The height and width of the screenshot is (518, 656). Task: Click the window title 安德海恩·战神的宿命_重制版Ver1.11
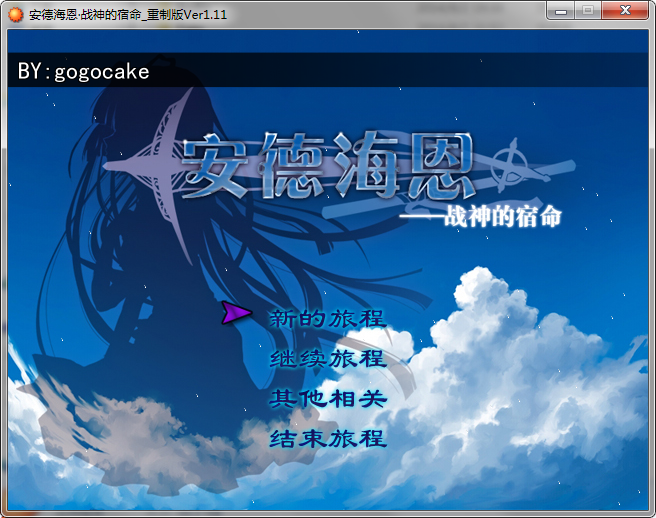(x=128, y=15)
